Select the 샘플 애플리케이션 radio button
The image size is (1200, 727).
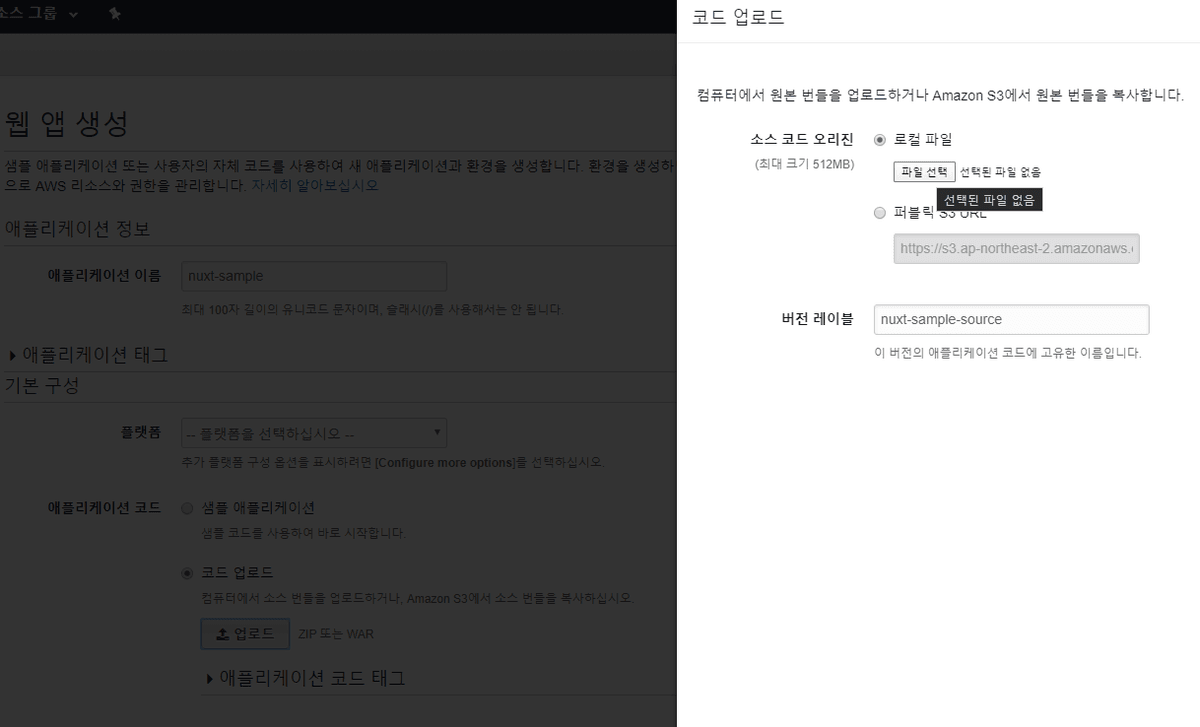pos(186,508)
